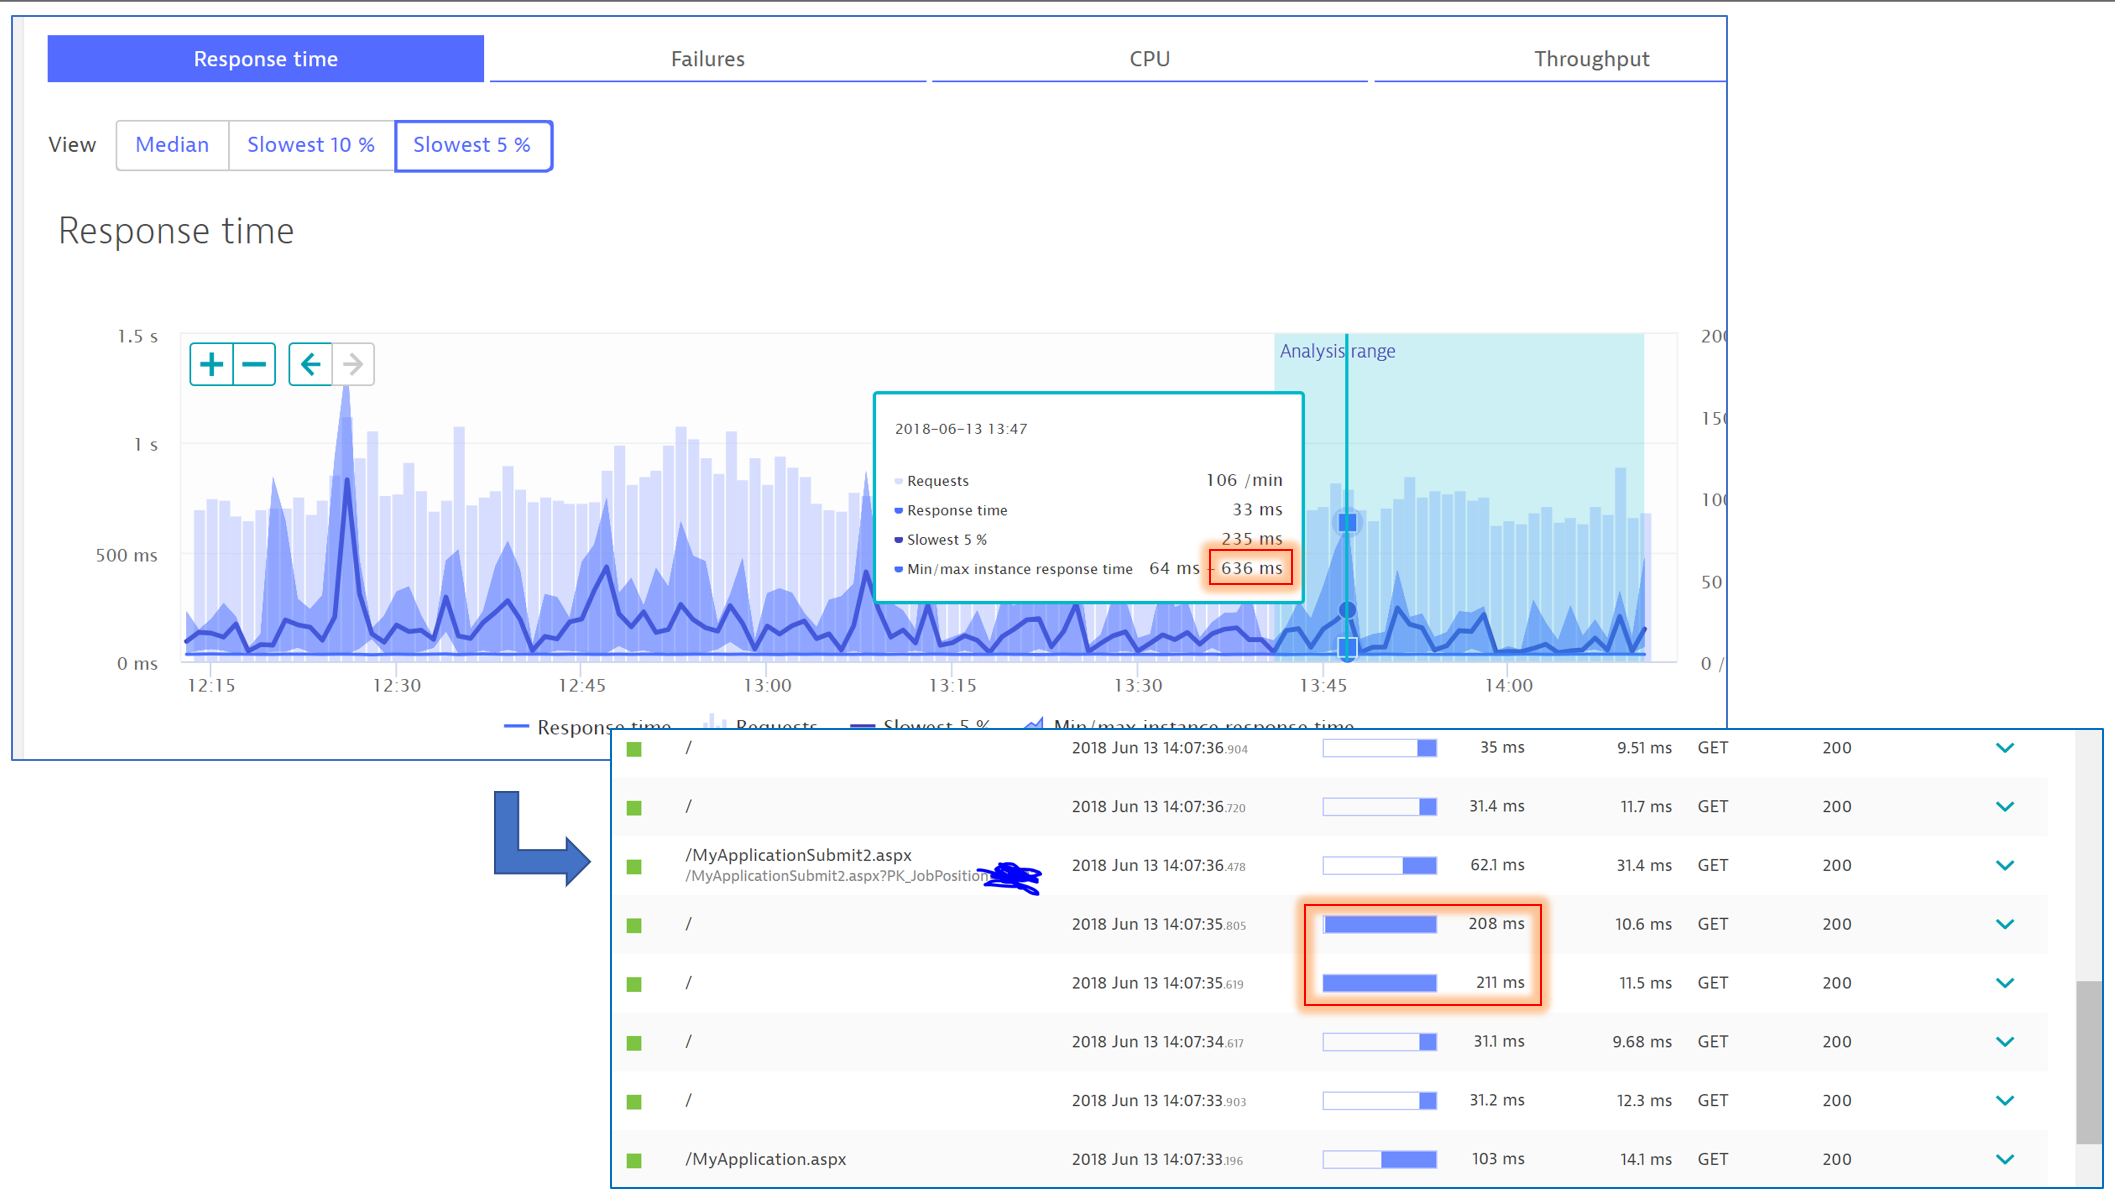Open the CPU tab
Screen dimensions: 2115x1196
pos(1149,59)
